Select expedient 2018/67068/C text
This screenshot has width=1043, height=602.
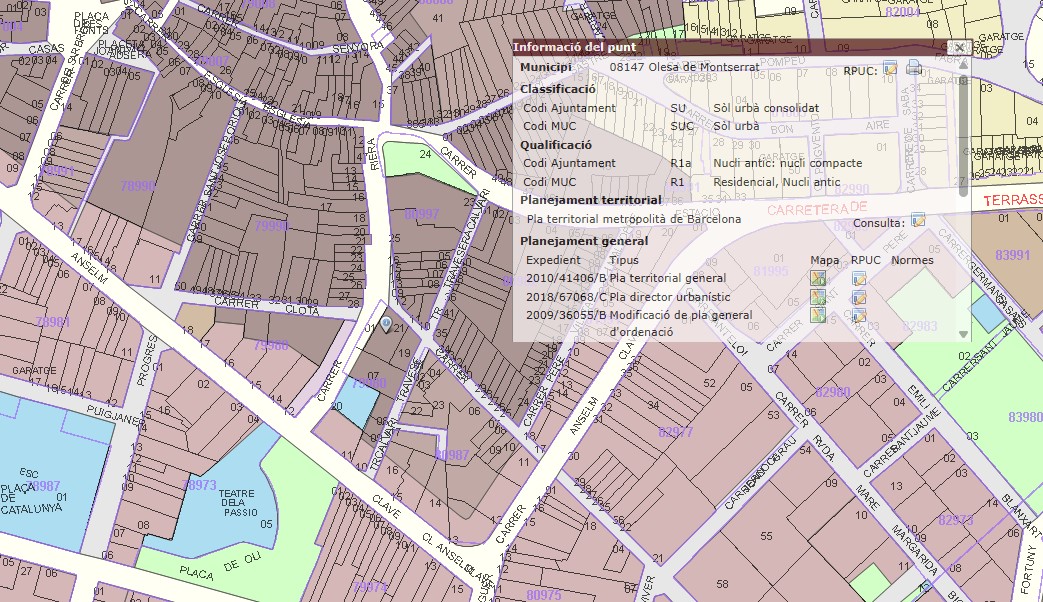point(566,297)
